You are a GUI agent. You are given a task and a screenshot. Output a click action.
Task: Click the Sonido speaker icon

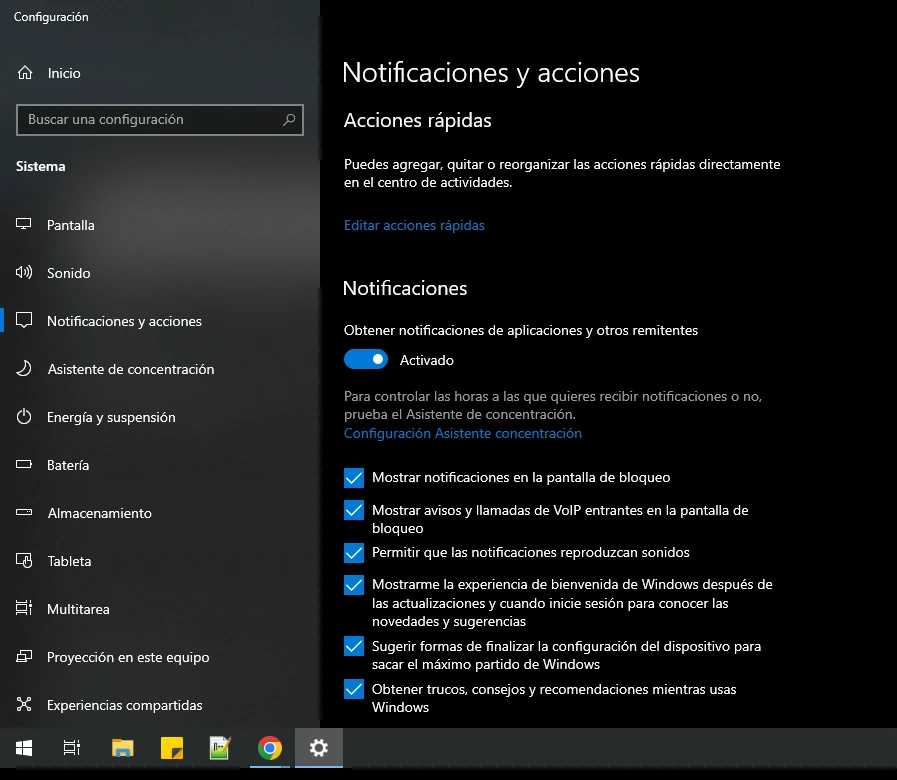[23, 272]
